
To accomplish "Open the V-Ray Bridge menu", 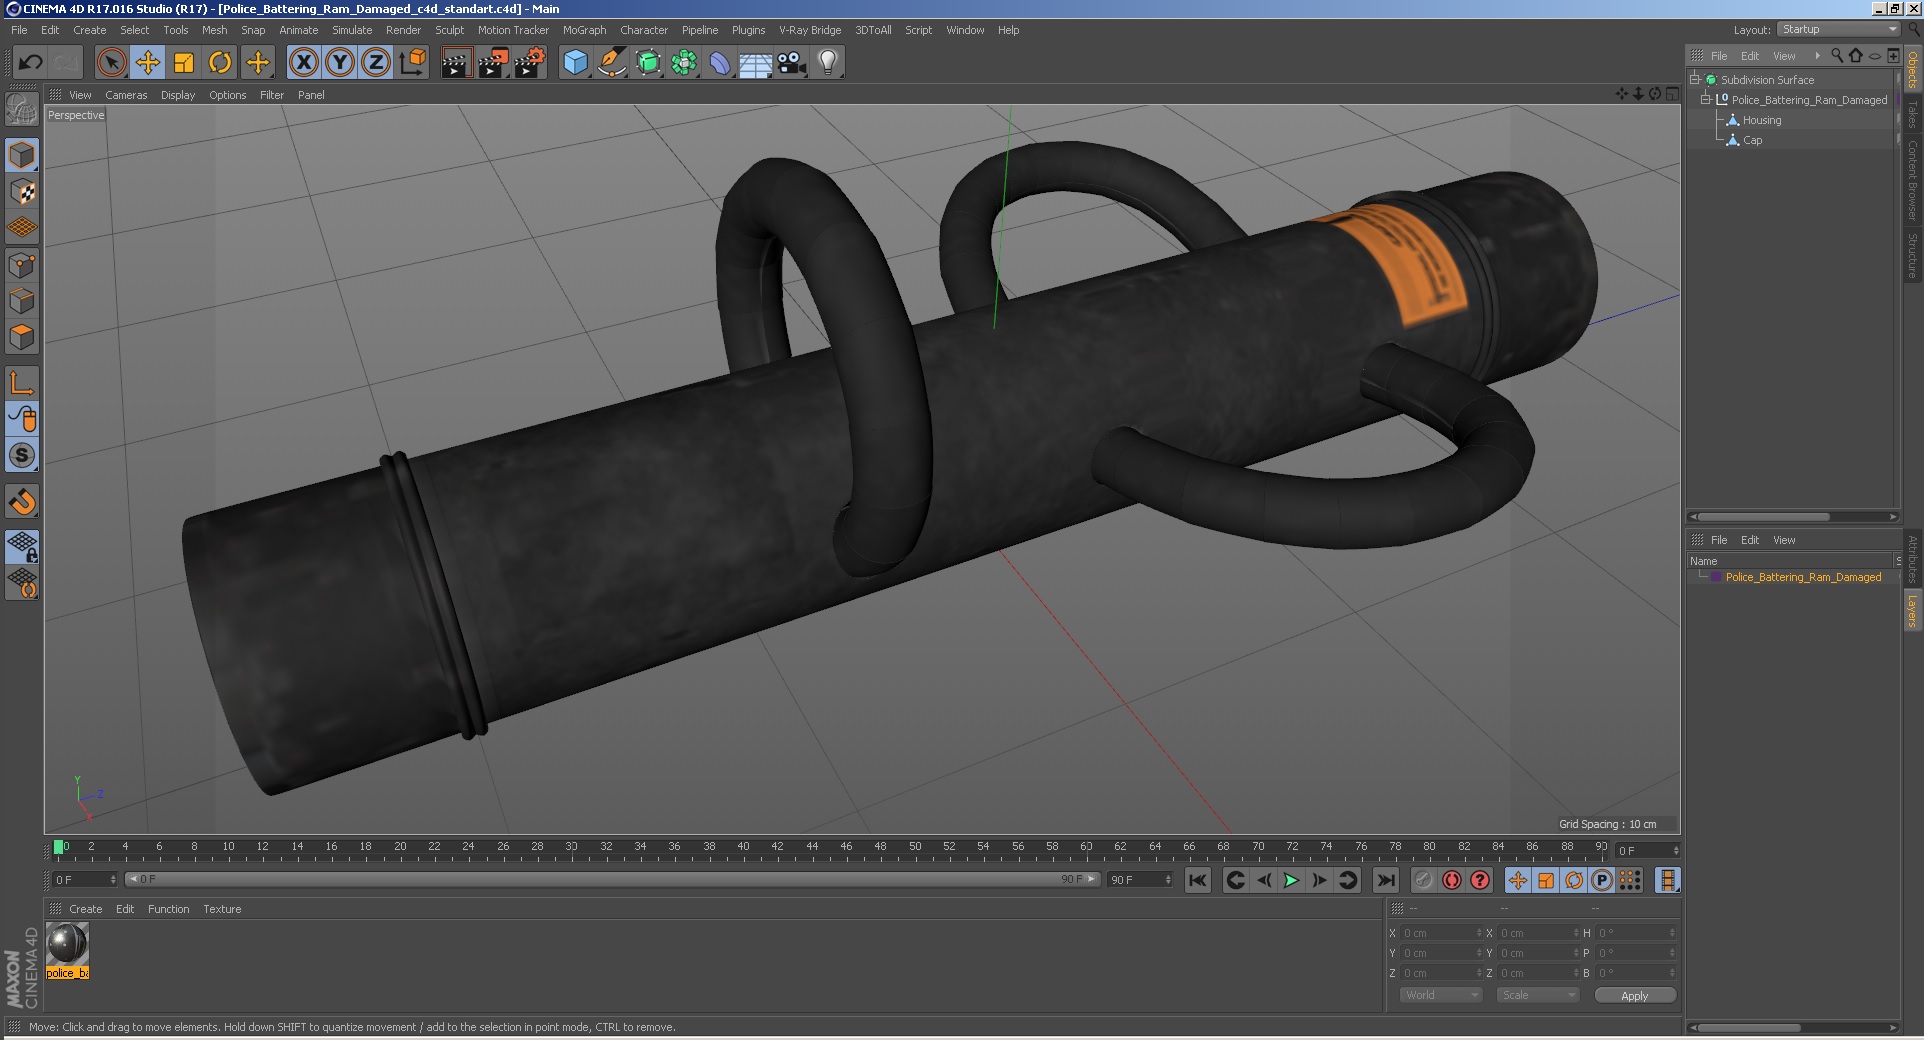I will click(810, 30).
